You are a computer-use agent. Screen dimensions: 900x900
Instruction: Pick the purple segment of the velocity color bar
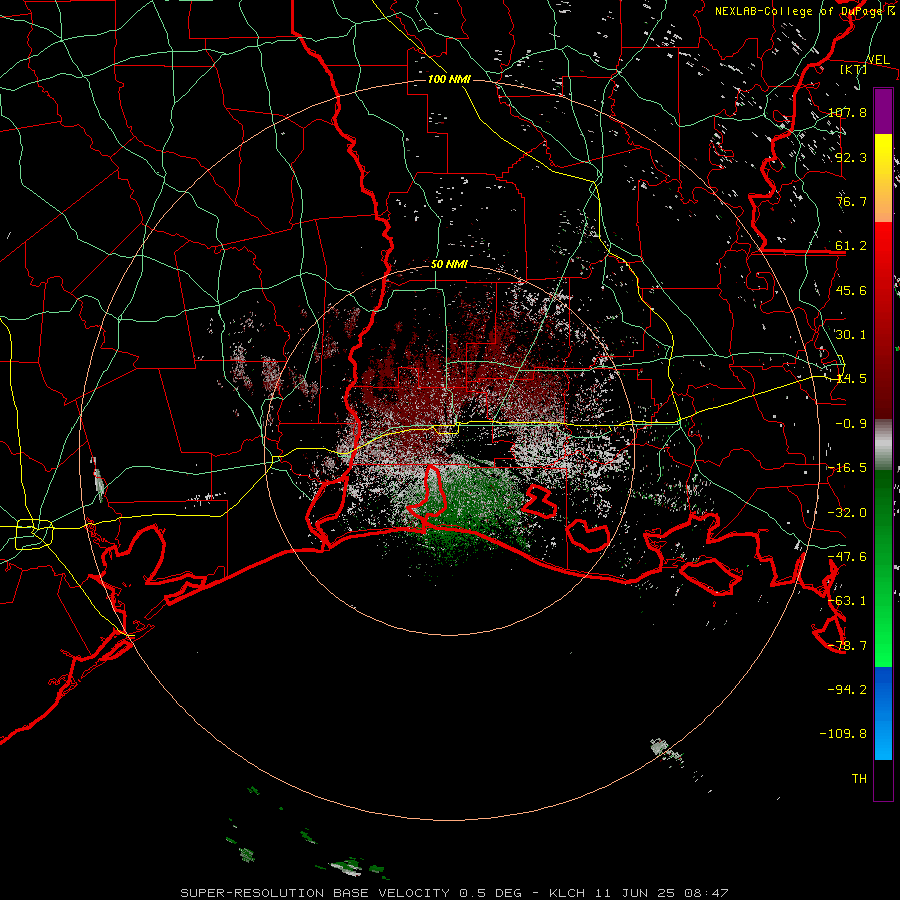point(883,111)
